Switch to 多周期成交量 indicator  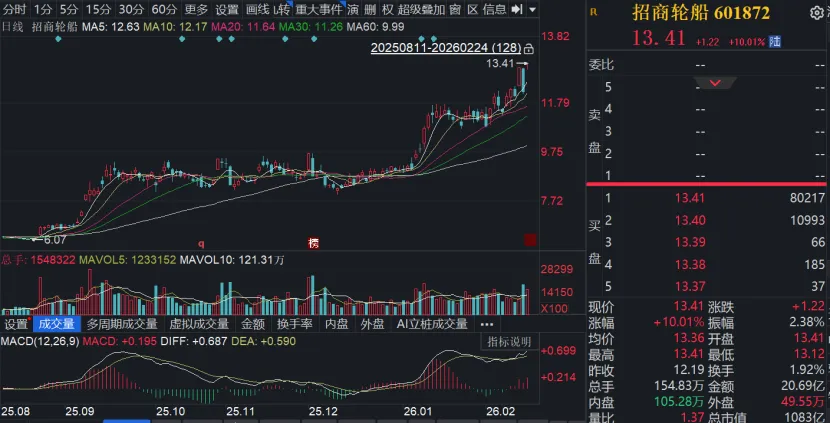[122, 324]
